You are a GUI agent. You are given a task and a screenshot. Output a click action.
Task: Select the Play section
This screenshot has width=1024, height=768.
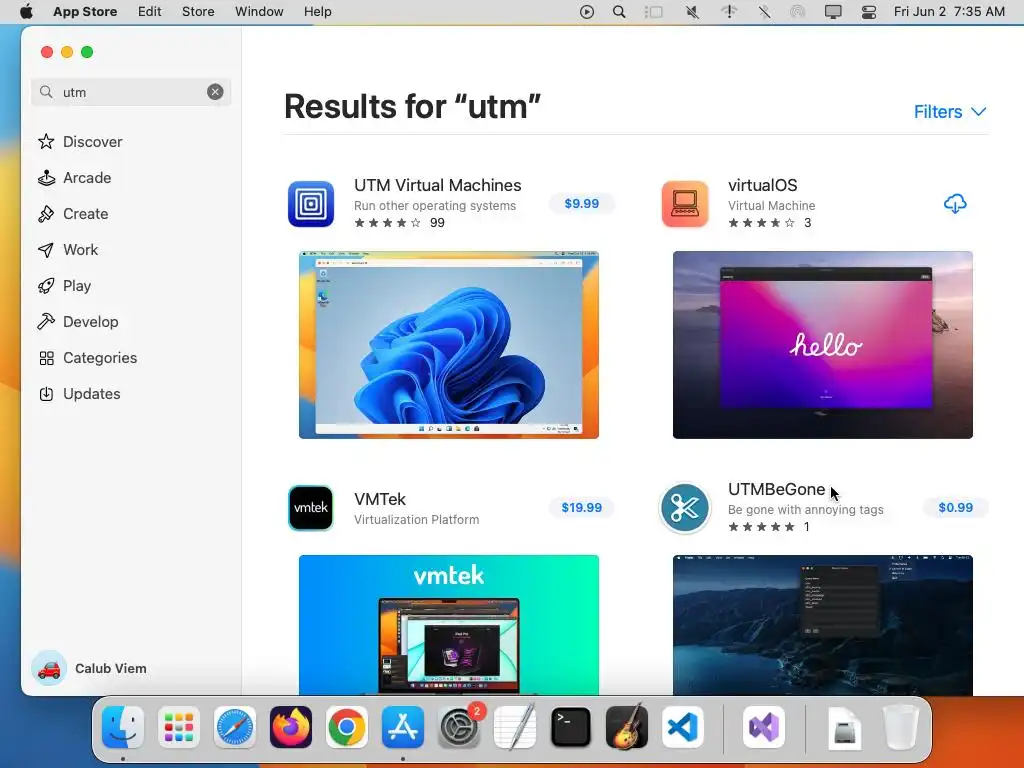pos(65,286)
